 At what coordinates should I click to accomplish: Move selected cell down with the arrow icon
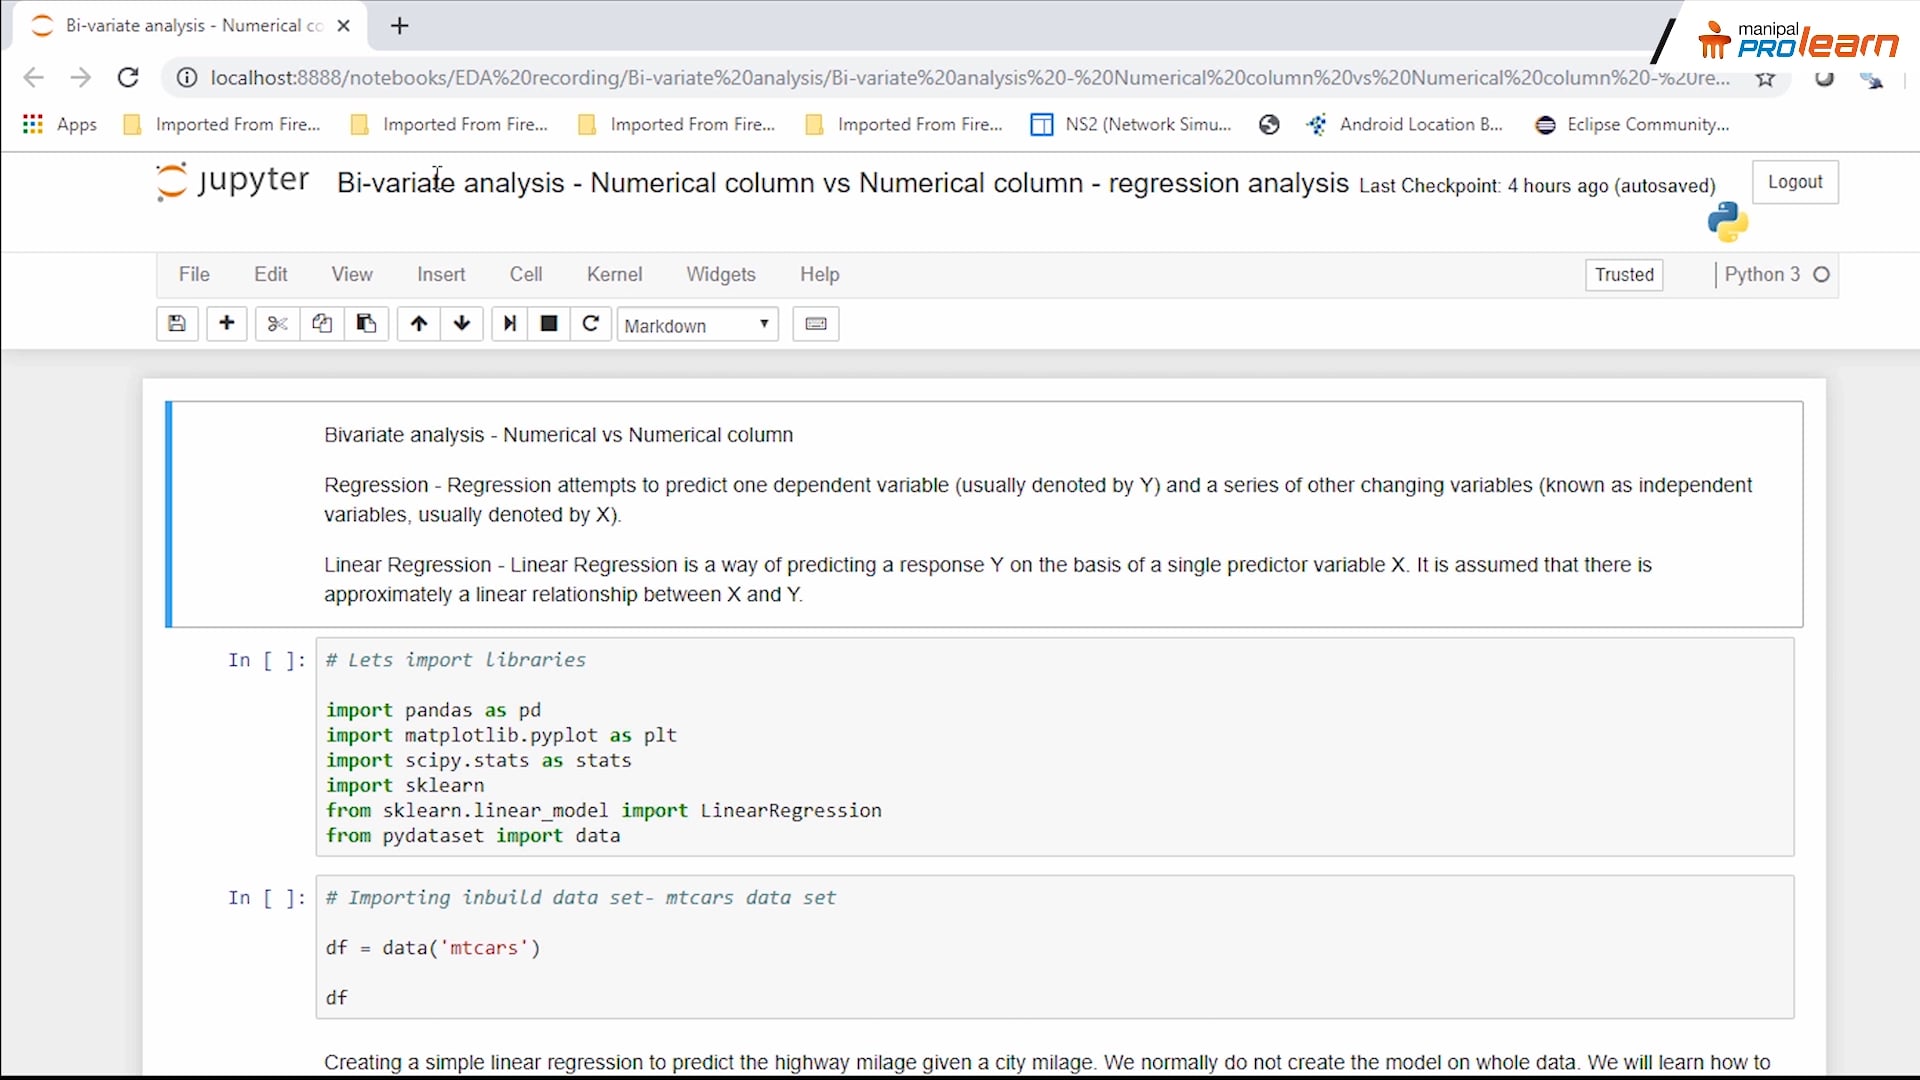coord(462,324)
